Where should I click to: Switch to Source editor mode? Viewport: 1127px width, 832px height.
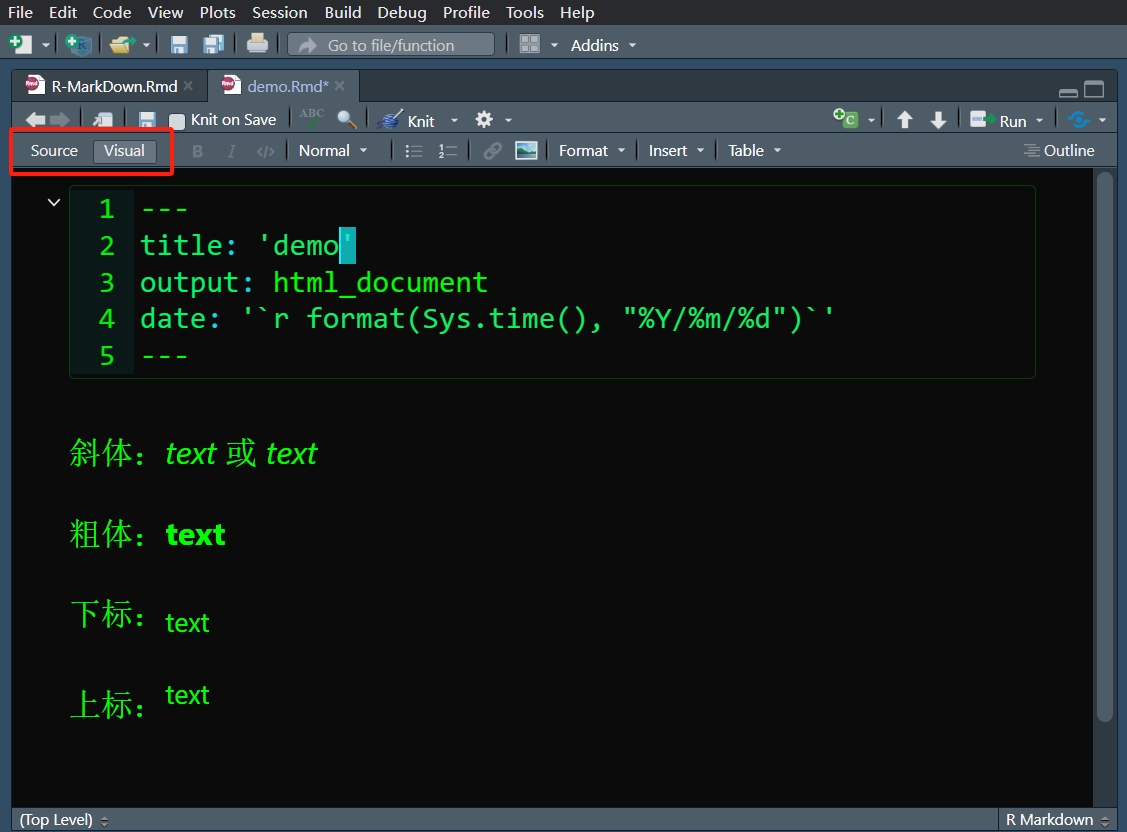pos(54,151)
